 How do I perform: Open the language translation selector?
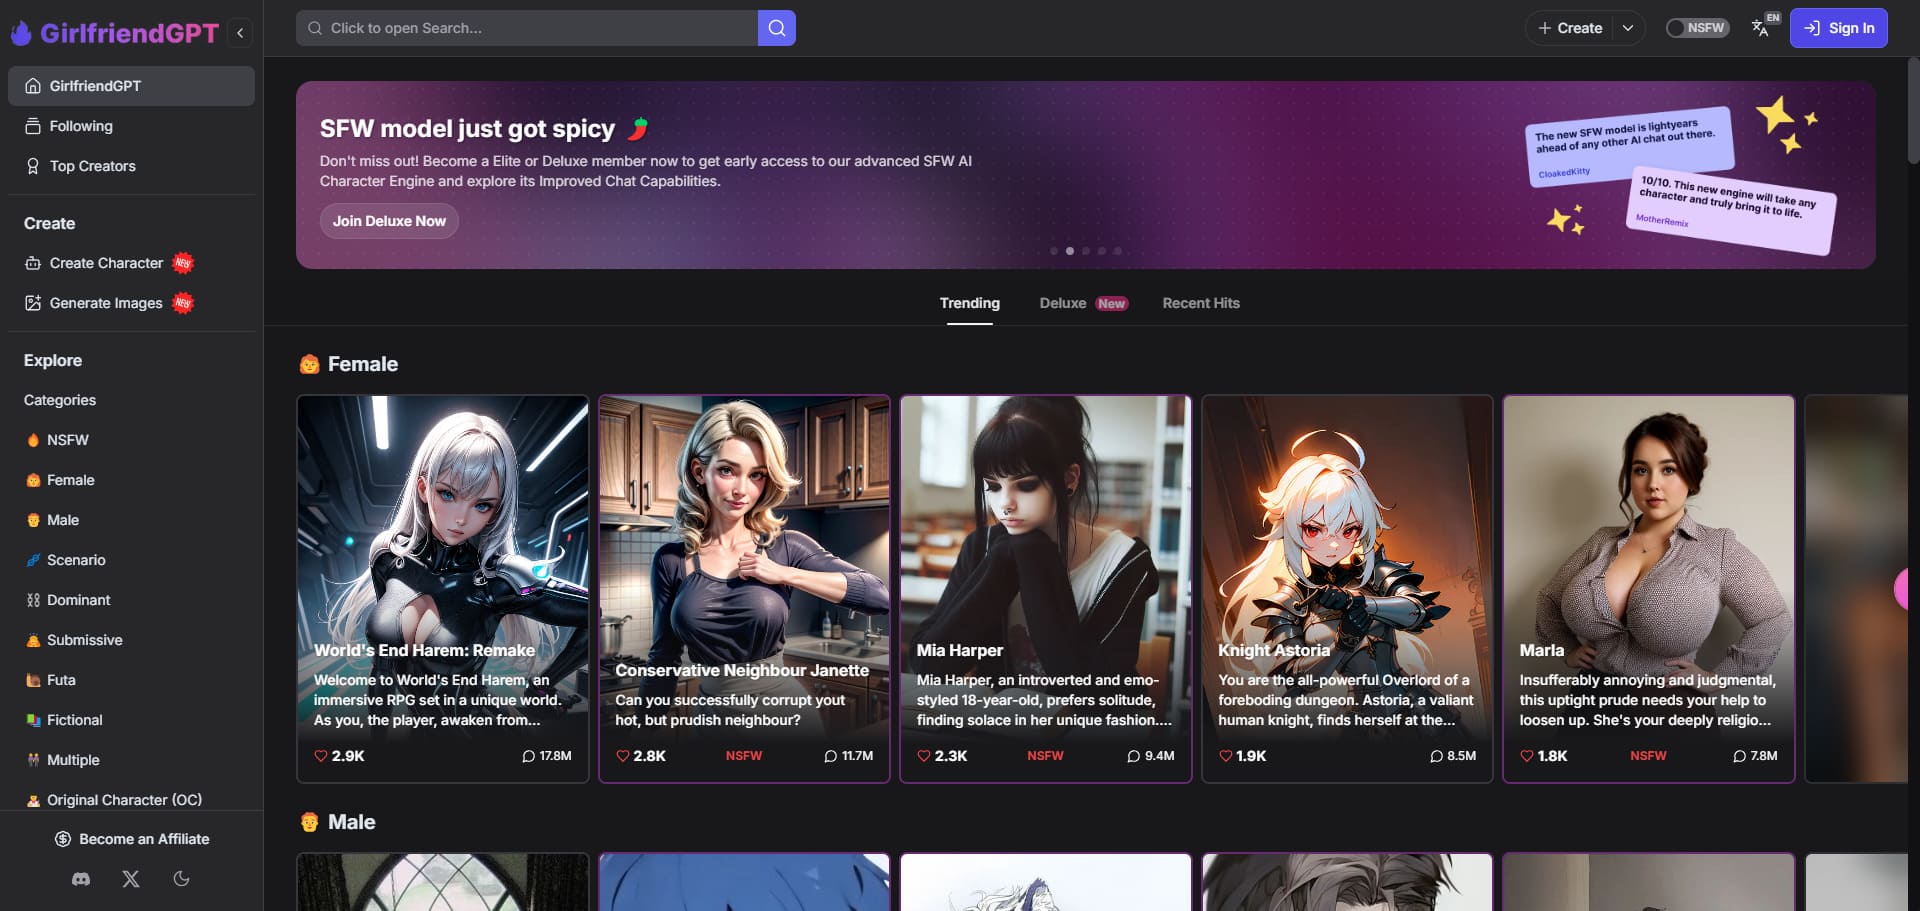tap(1761, 28)
